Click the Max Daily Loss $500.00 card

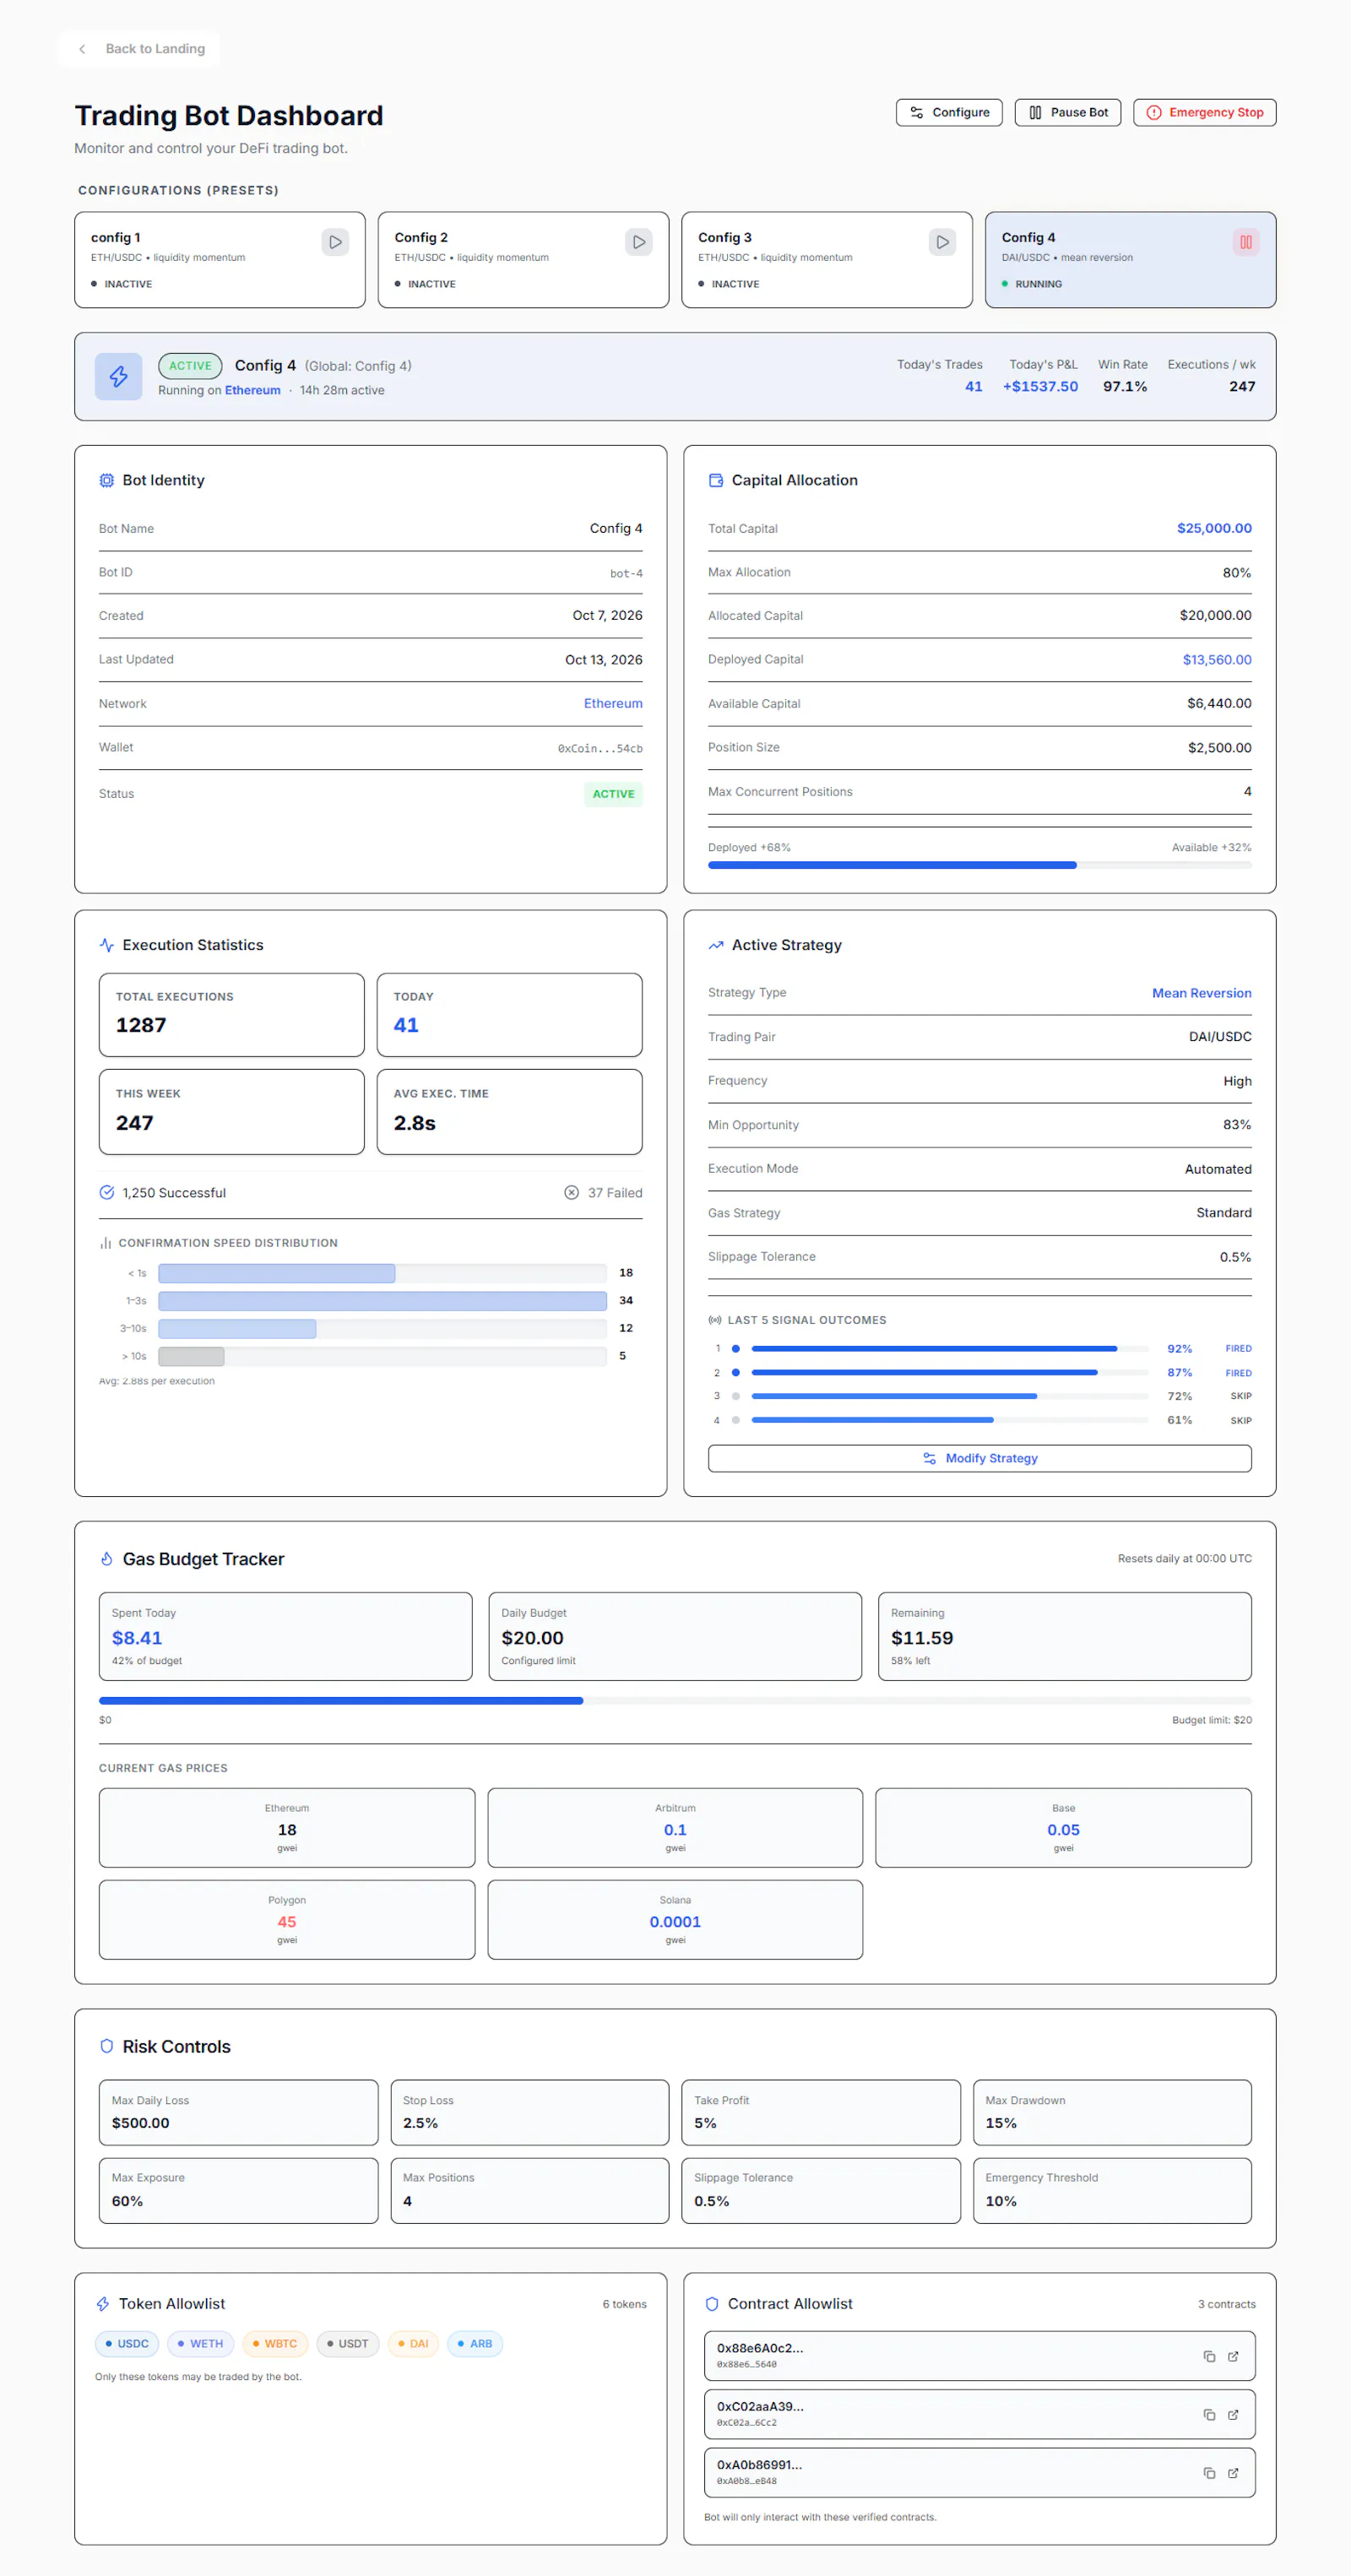tap(238, 2112)
